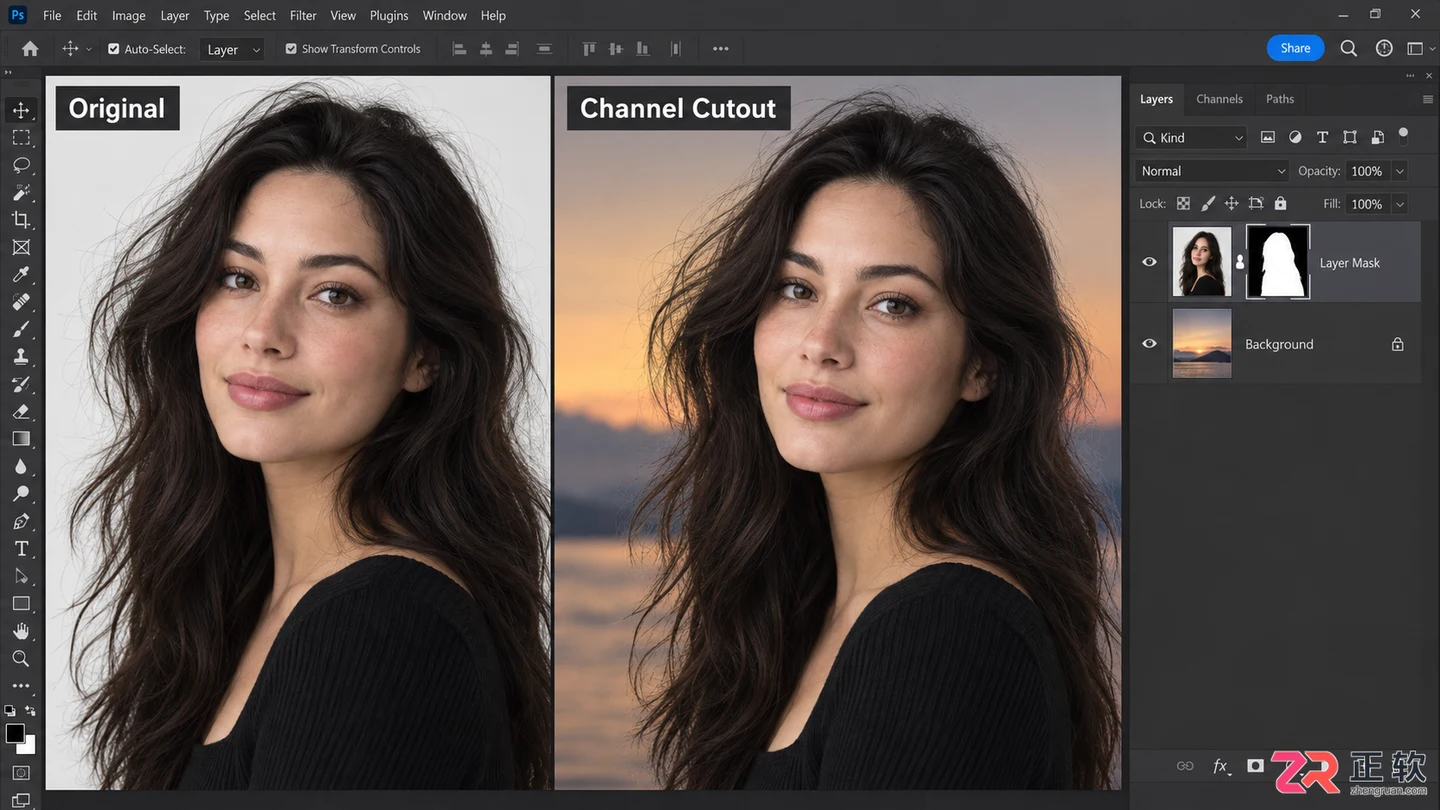
Task: Select the Brush tool in the toolbar
Action: [x=21, y=329]
